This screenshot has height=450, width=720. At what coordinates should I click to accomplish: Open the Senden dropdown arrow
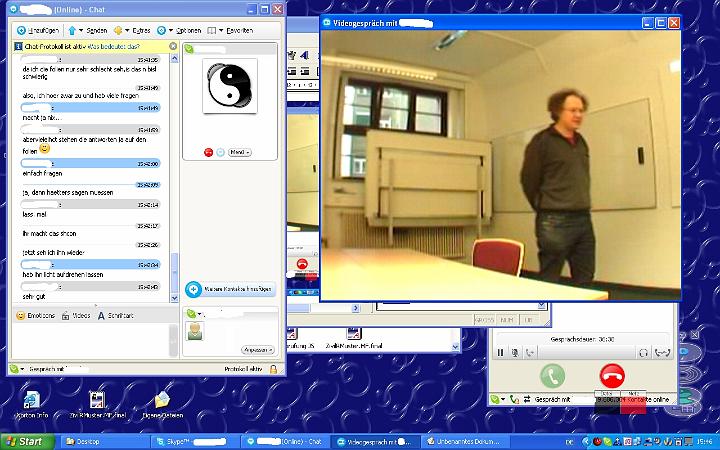coord(81,31)
